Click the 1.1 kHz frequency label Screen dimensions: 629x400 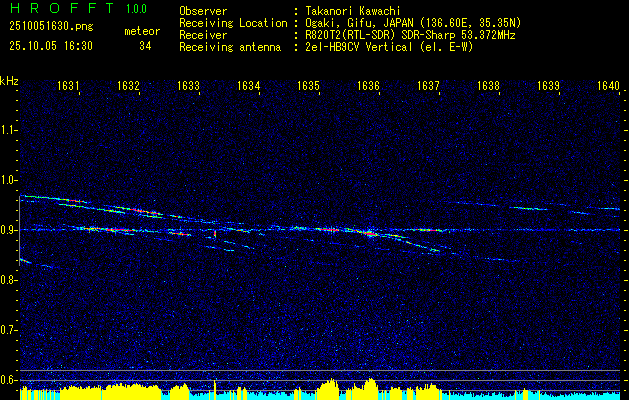[x=8, y=130]
